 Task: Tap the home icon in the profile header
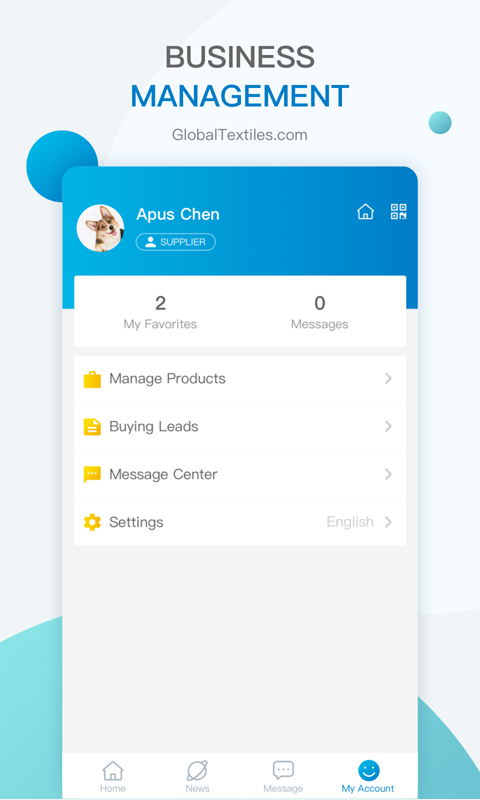click(x=365, y=211)
